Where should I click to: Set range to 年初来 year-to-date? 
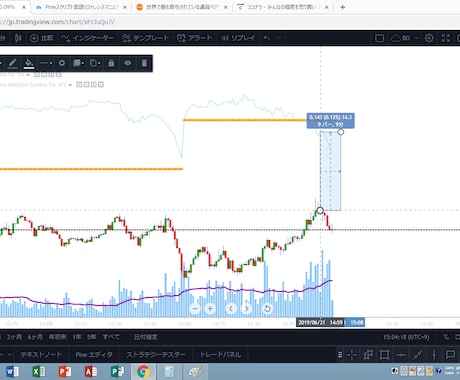coord(57,337)
